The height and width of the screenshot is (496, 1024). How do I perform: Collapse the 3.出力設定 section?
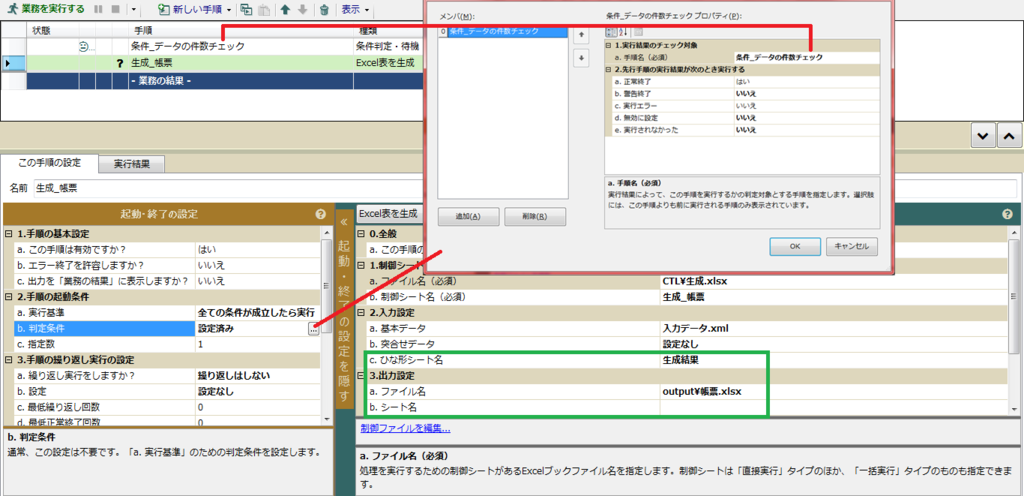point(361,376)
